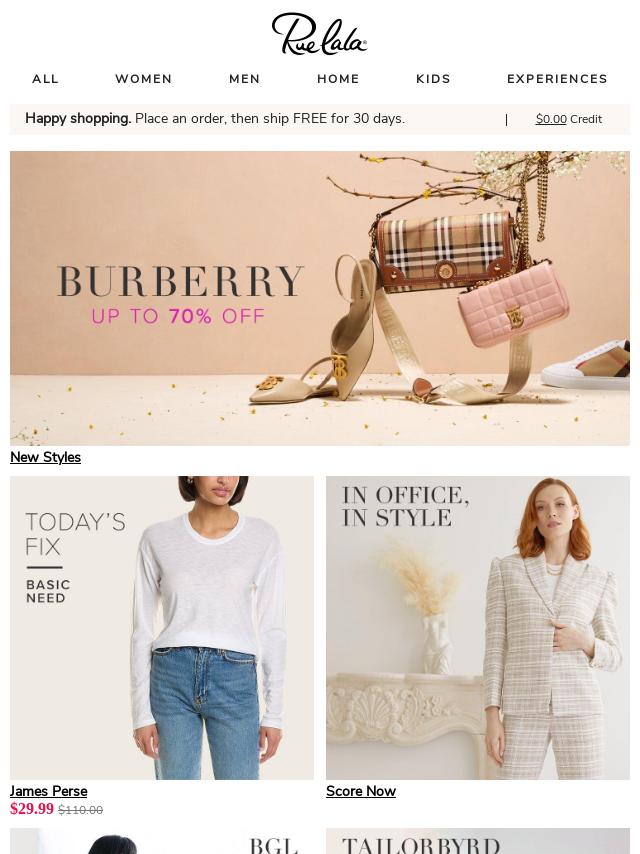This screenshot has width=640, height=854.
Task: Follow the New Styles link
Action: 45,457
